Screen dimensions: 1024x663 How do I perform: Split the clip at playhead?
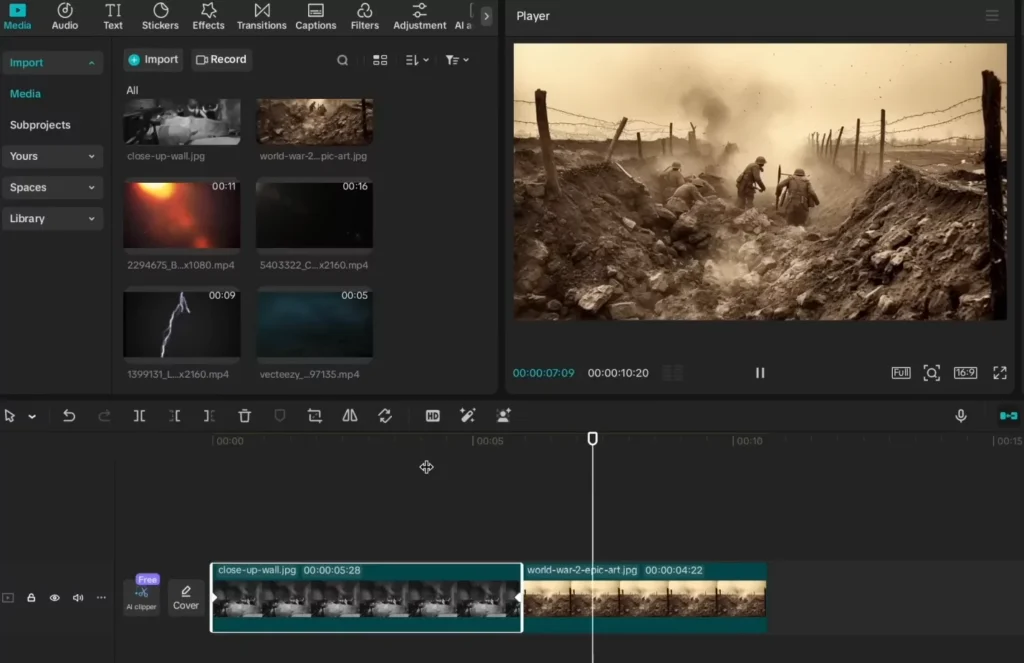(139, 416)
